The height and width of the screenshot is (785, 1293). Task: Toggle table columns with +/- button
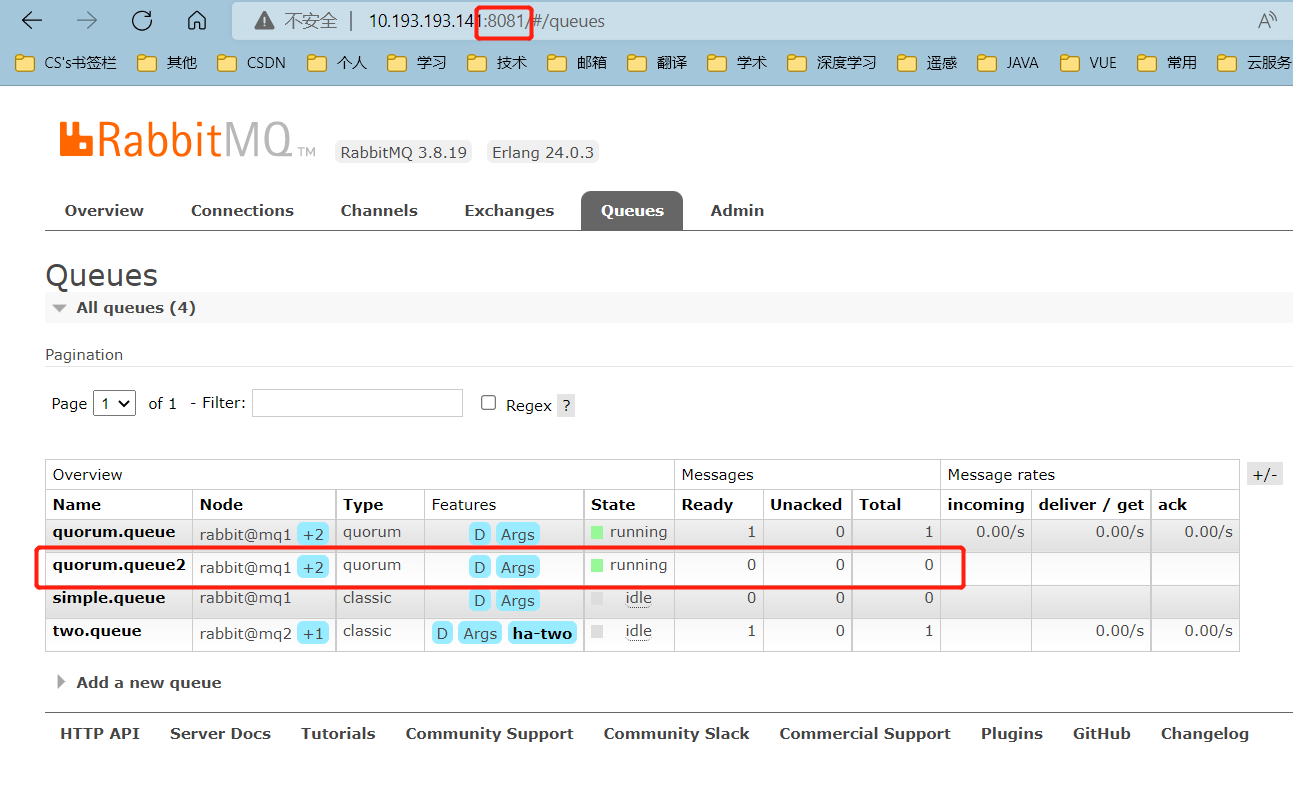click(x=1265, y=475)
